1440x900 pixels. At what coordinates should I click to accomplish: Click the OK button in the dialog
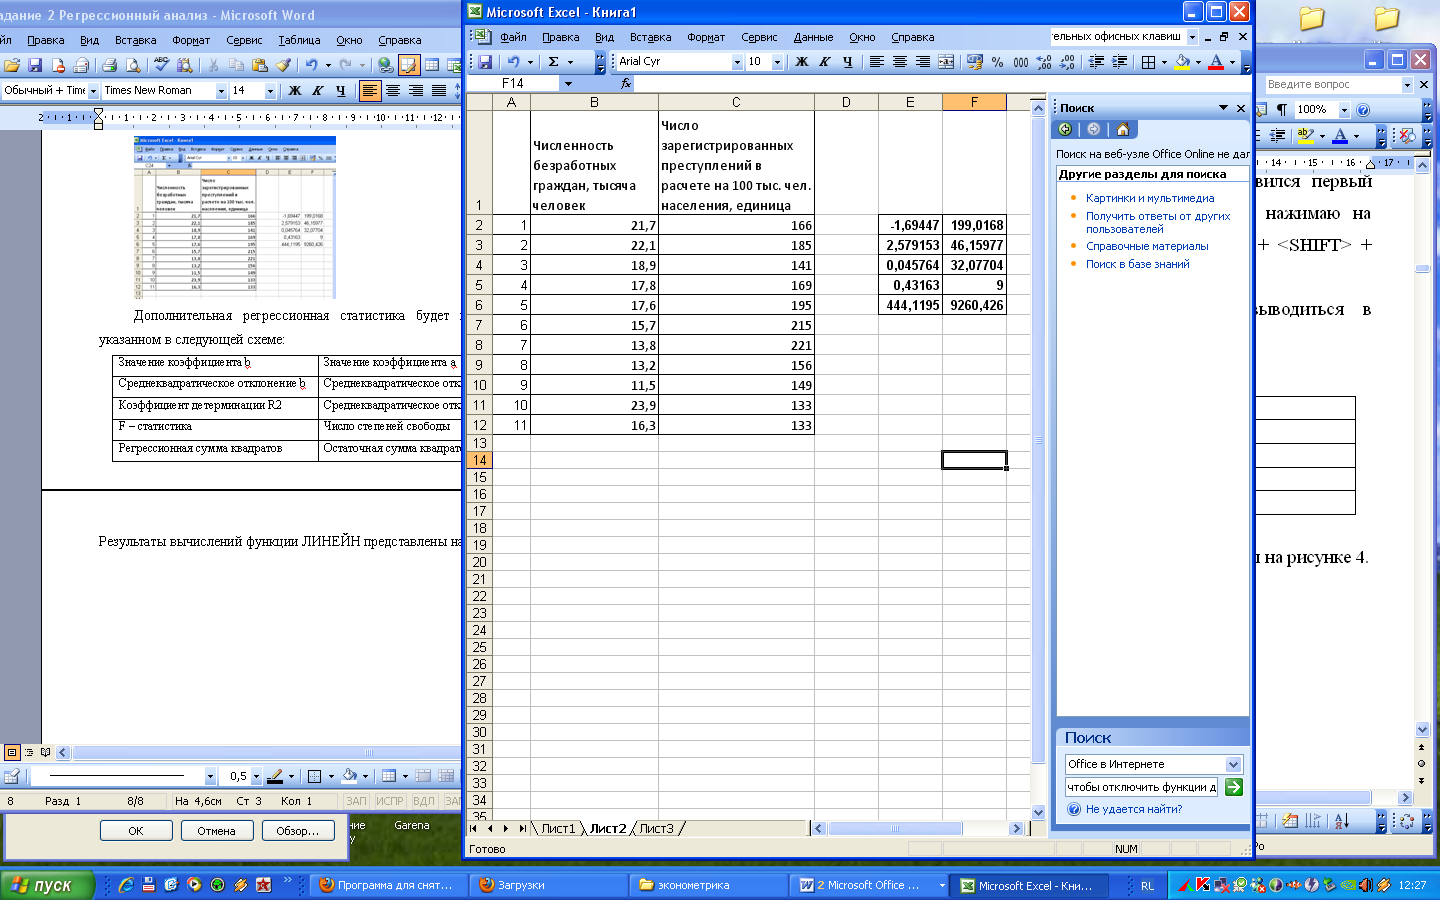point(136,831)
